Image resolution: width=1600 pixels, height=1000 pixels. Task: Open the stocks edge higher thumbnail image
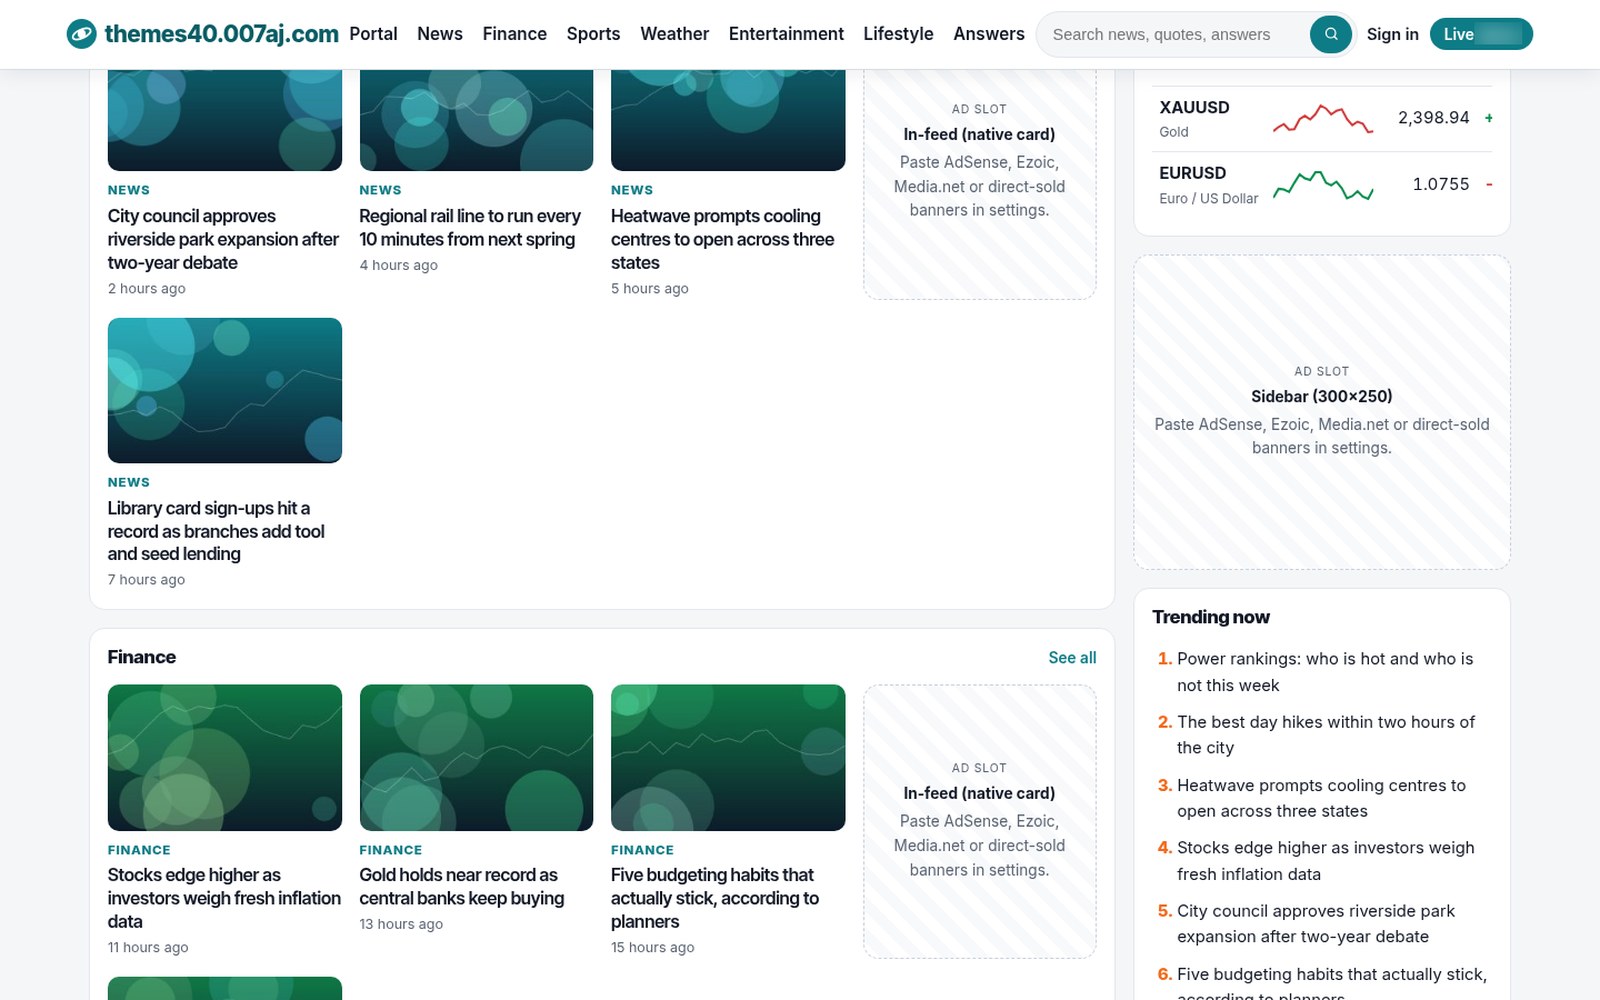coord(225,757)
